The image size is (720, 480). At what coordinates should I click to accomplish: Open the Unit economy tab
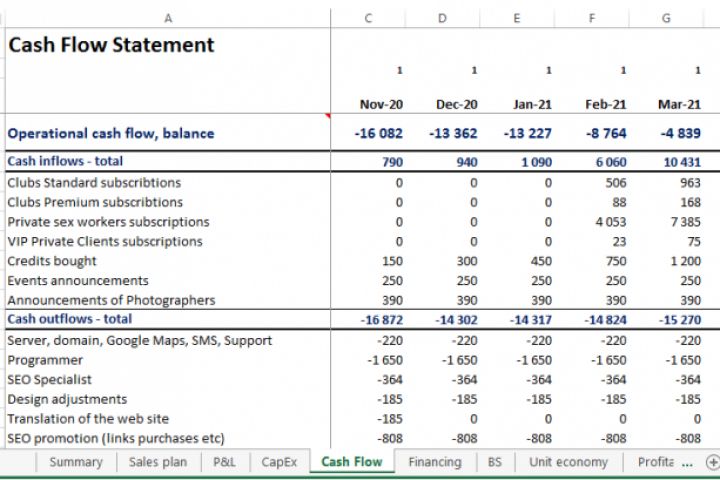[x=568, y=462]
